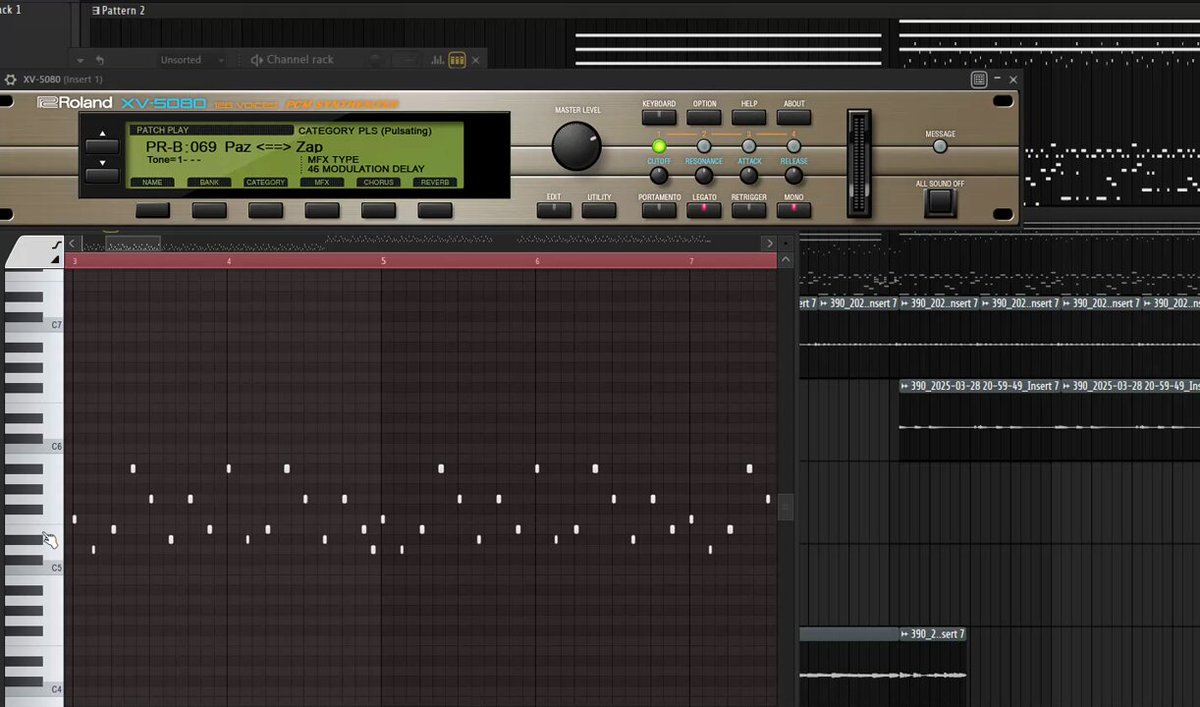Click the vertical level slider on the XV-5080
The height and width of the screenshot is (707, 1200).
[x=859, y=163]
